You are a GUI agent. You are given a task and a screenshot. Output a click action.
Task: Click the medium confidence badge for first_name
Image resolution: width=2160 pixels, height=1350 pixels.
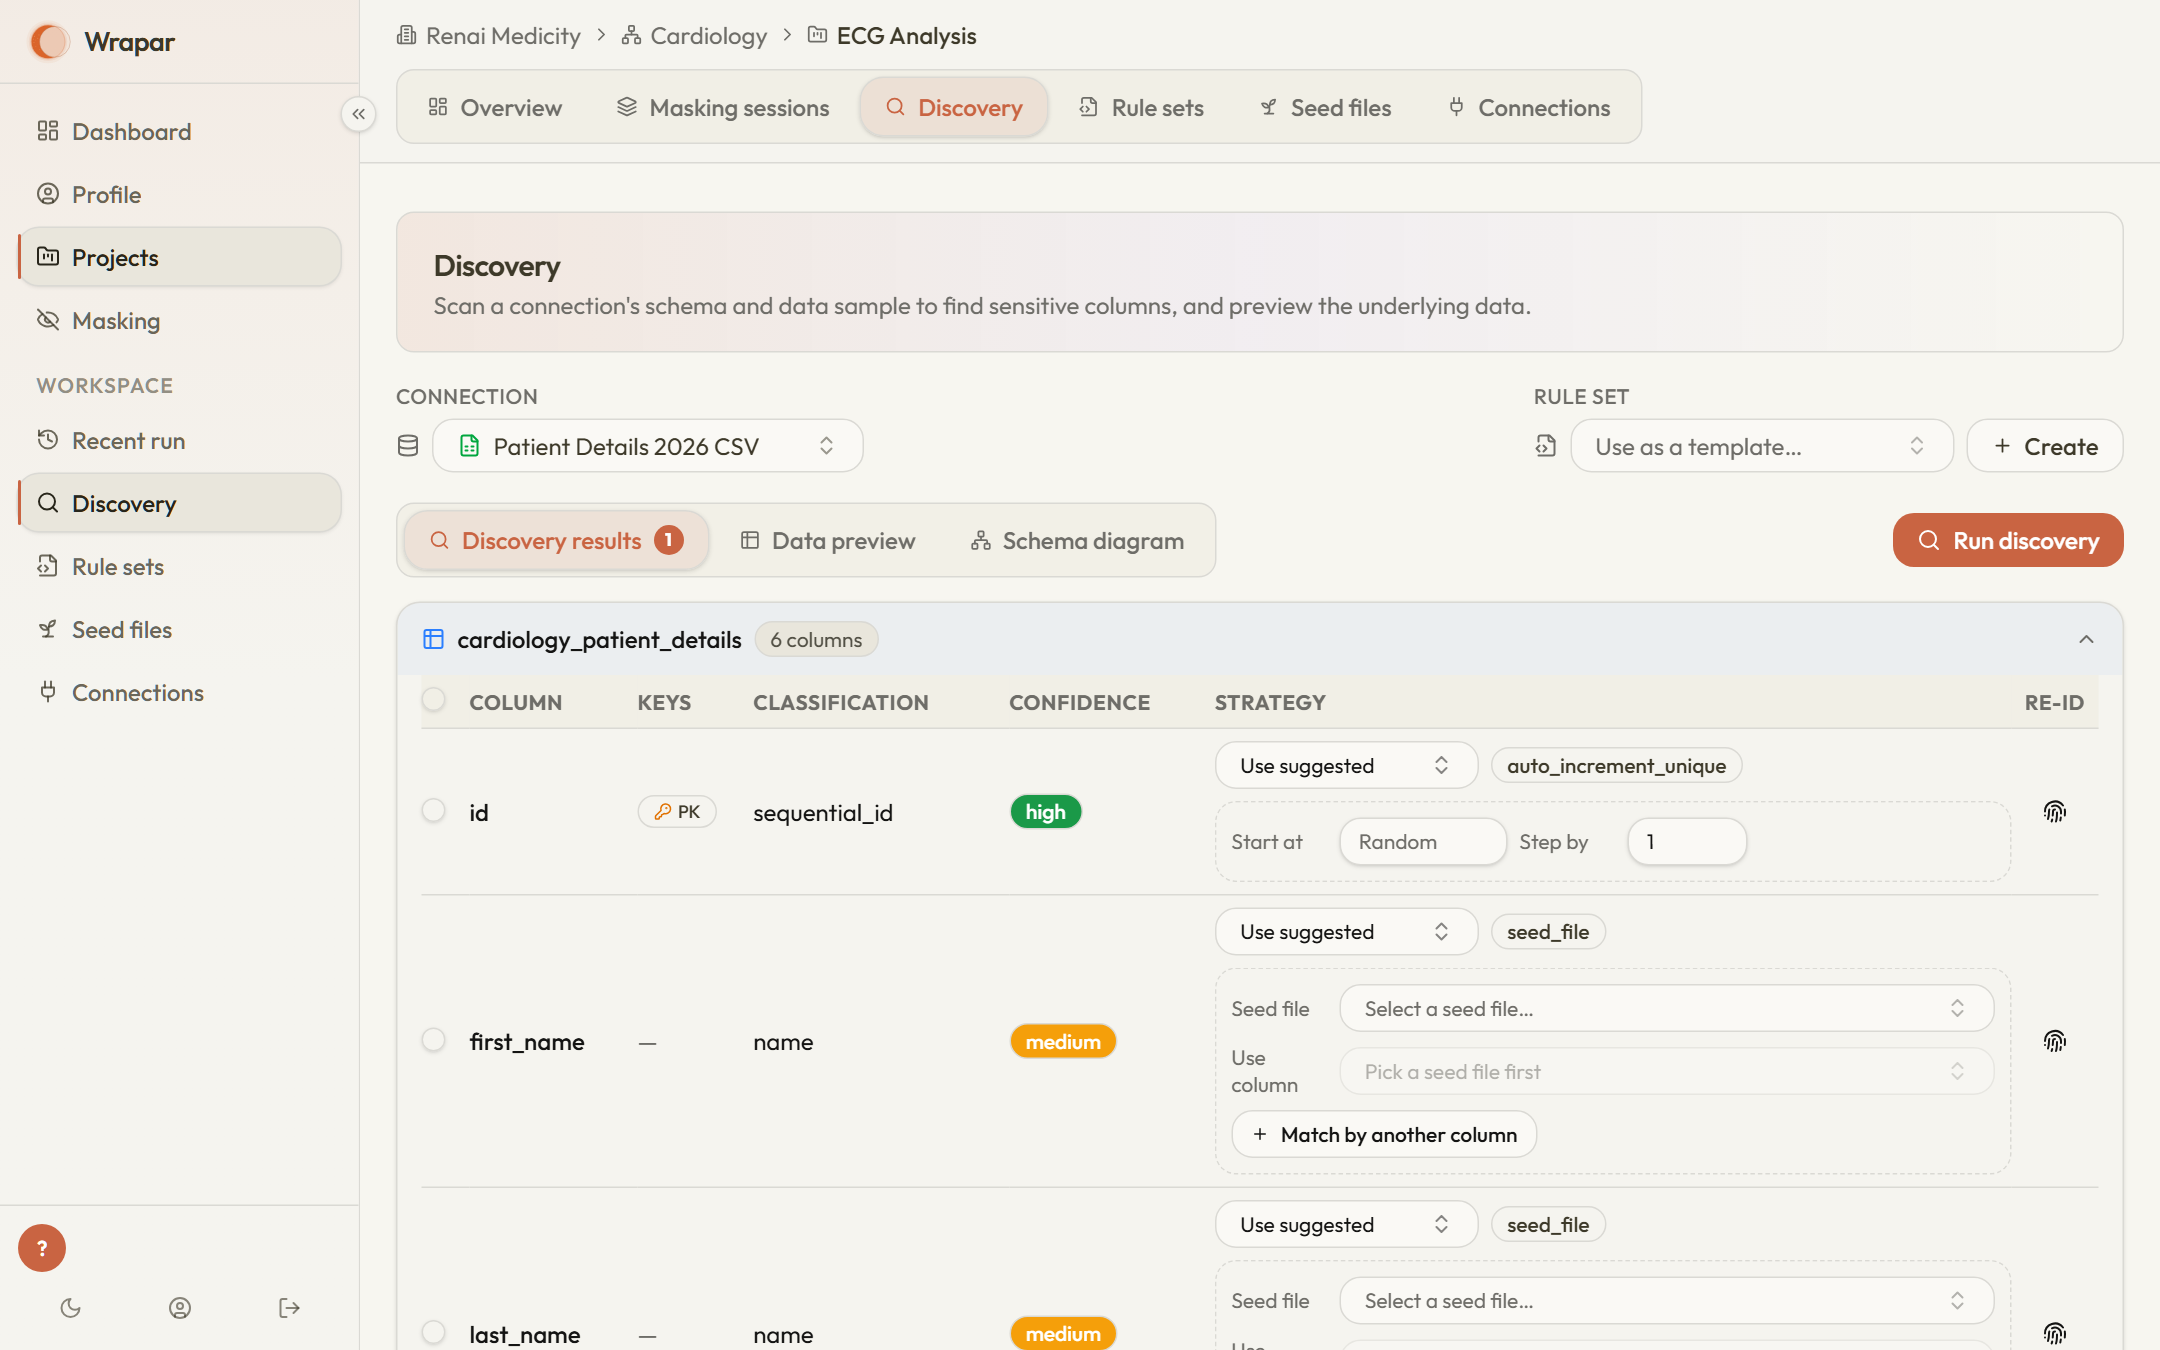click(1063, 1041)
